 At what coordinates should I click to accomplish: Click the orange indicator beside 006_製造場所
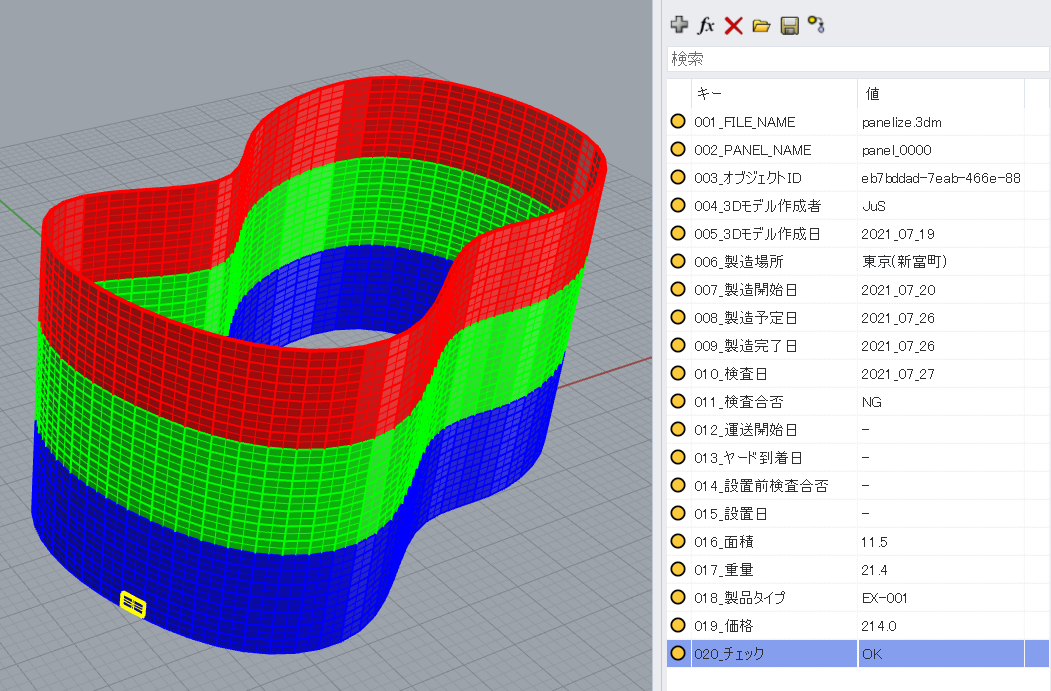[x=679, y=261]
